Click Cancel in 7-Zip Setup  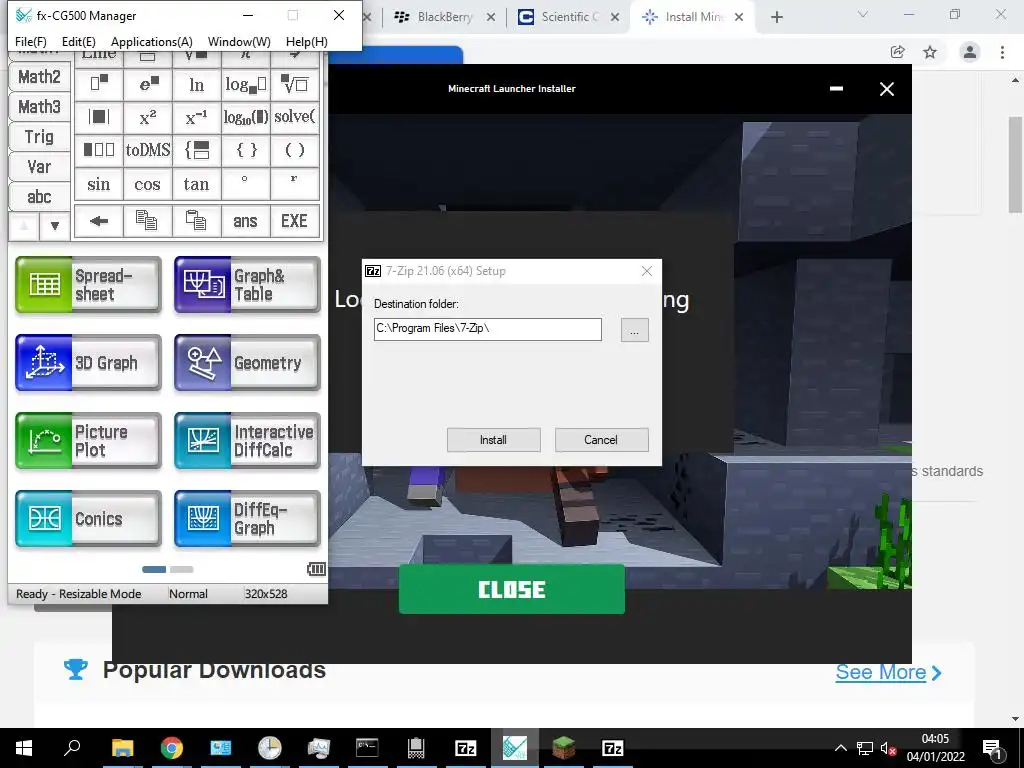click(x=601, y=440)
